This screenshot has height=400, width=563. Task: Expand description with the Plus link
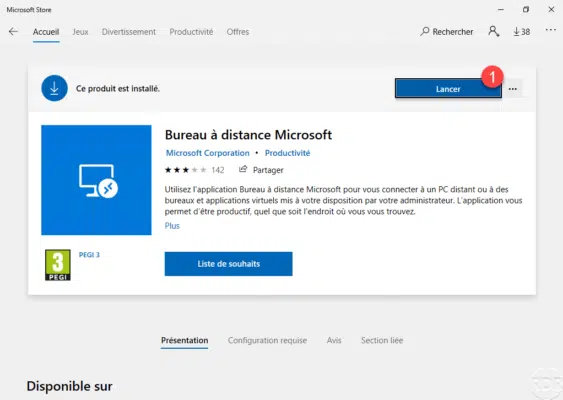172,226
